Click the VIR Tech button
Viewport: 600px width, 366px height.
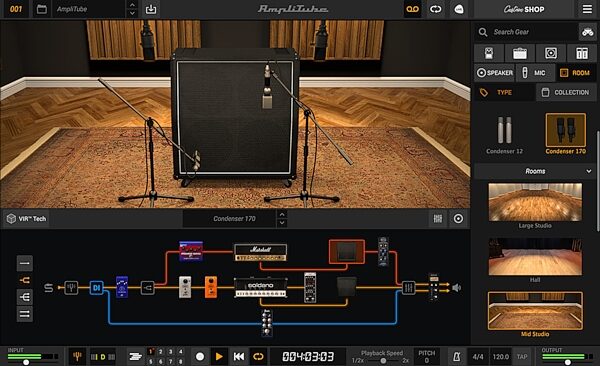[x=26, y=219]
